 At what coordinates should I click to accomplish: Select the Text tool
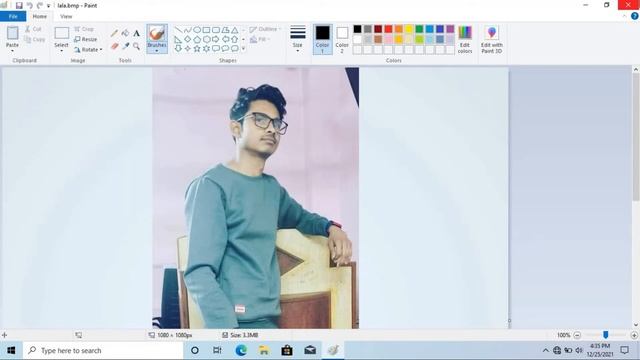[x=136, y=33]
